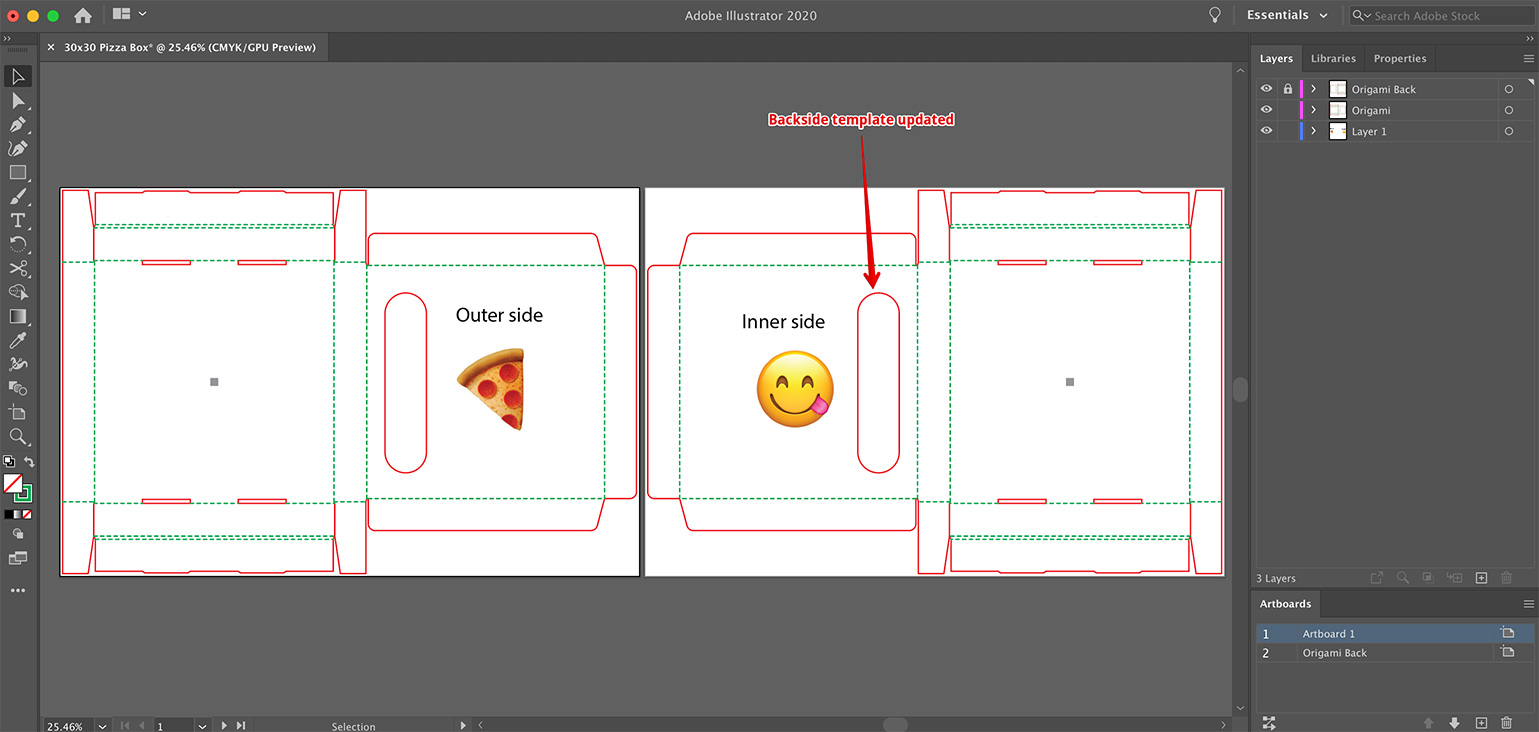This screenshot has height=732, width=1539.
Task: Select the Rotate tool
Action: 18,245
